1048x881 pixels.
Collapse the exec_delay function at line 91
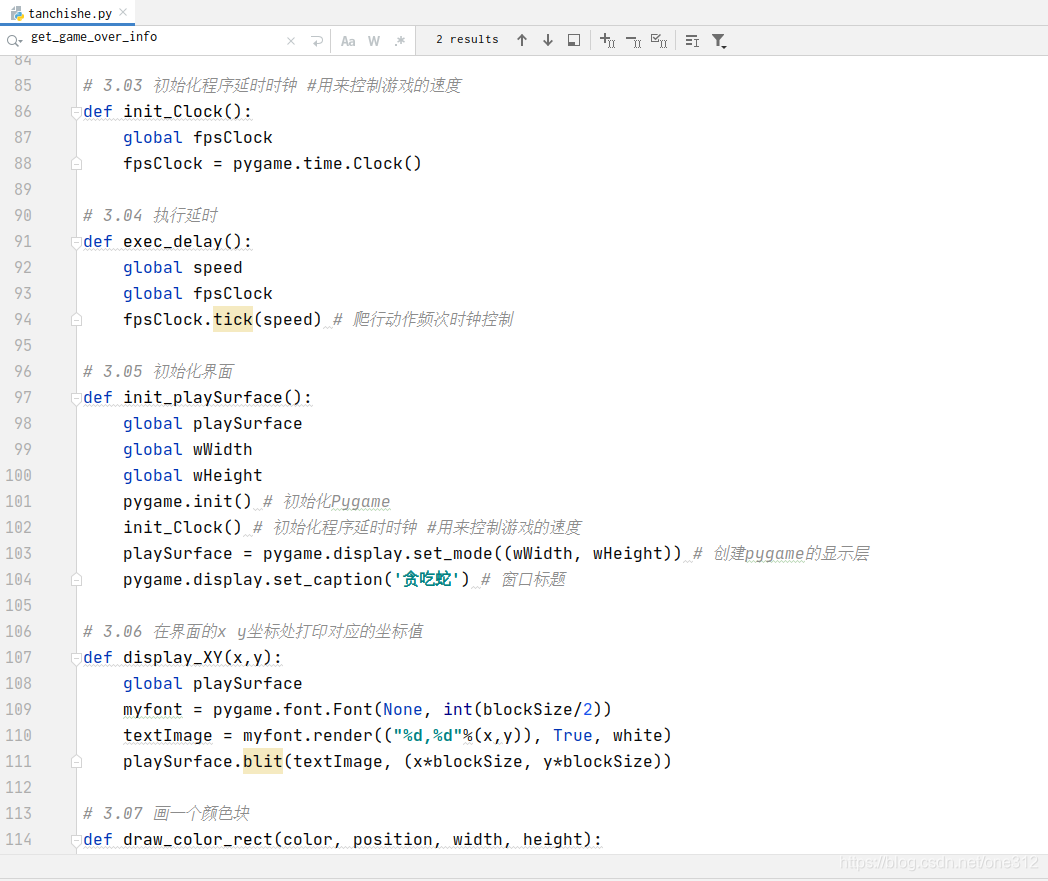click(x=76, y=242)
